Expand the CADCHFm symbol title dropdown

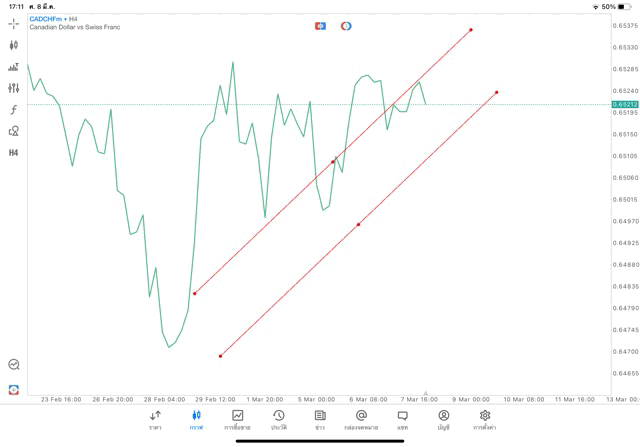[x=55, y=19]
